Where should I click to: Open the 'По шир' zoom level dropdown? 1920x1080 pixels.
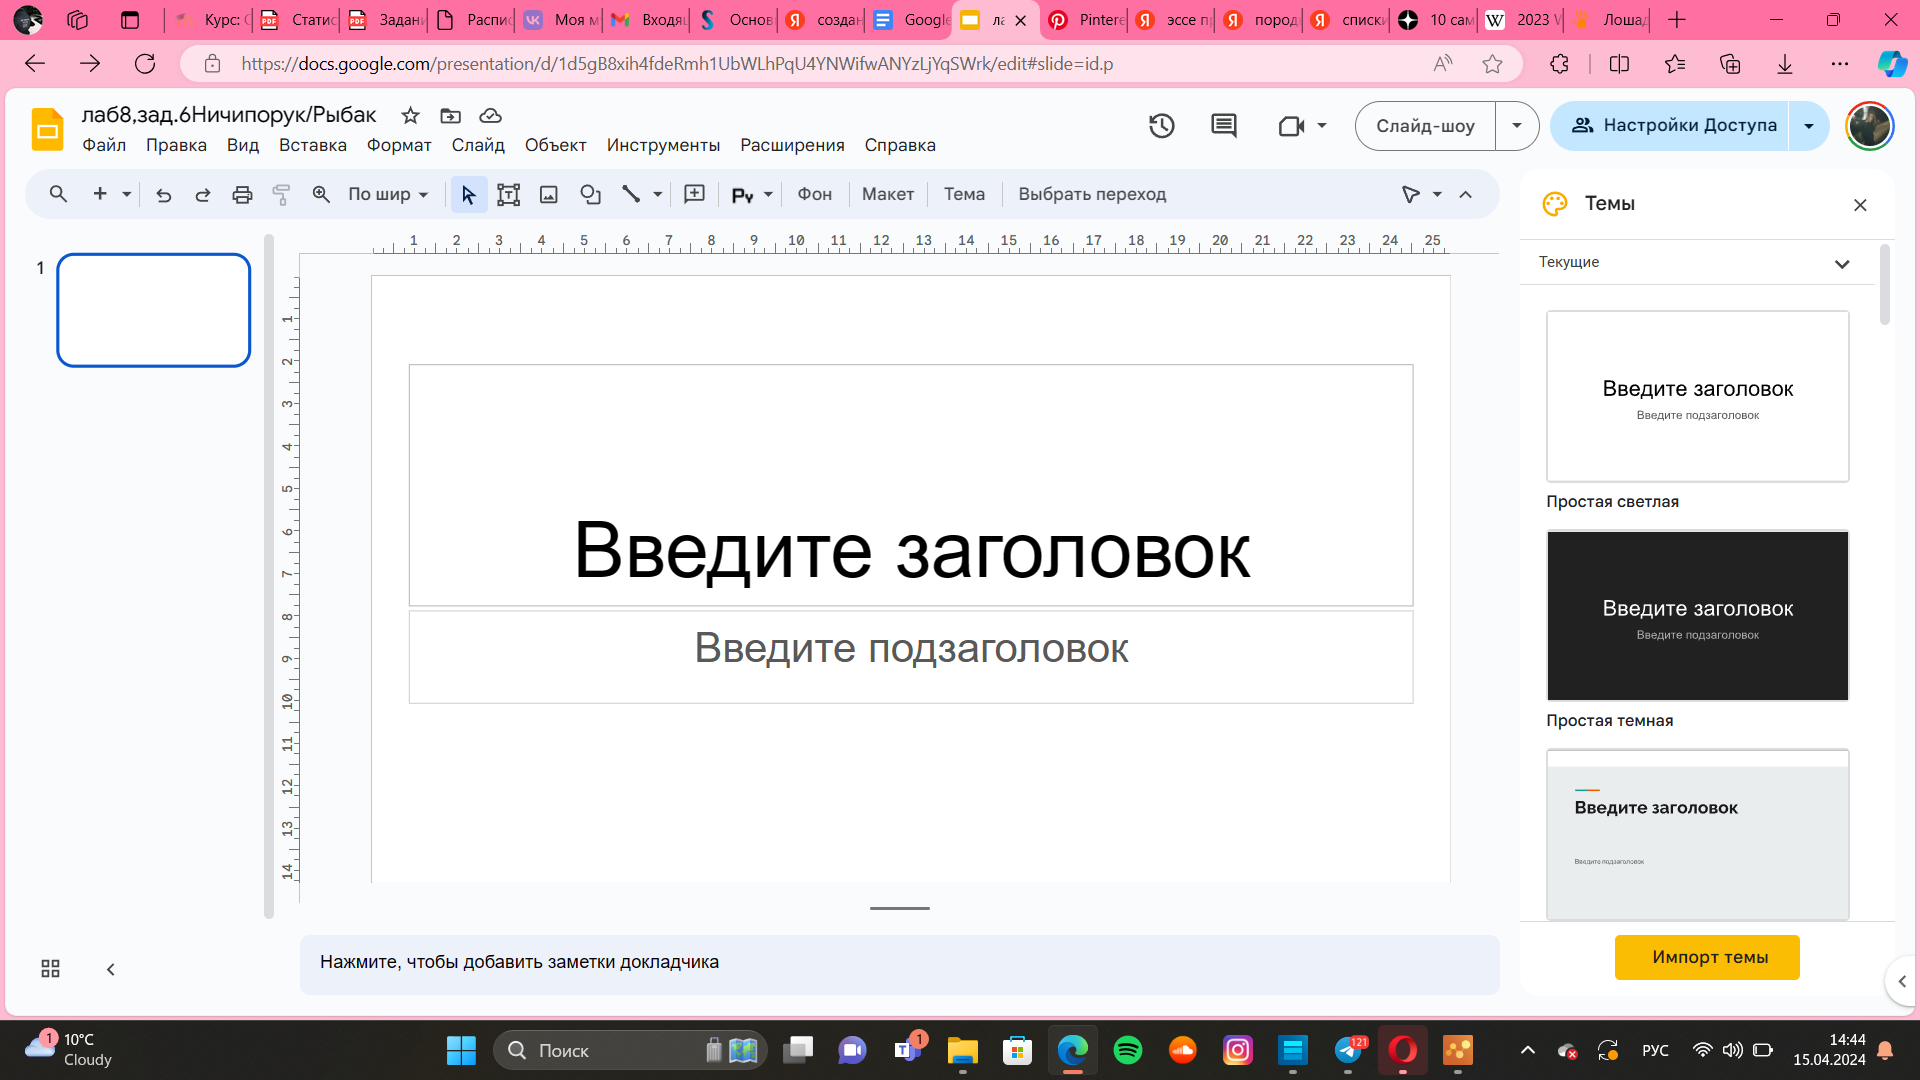388,194
